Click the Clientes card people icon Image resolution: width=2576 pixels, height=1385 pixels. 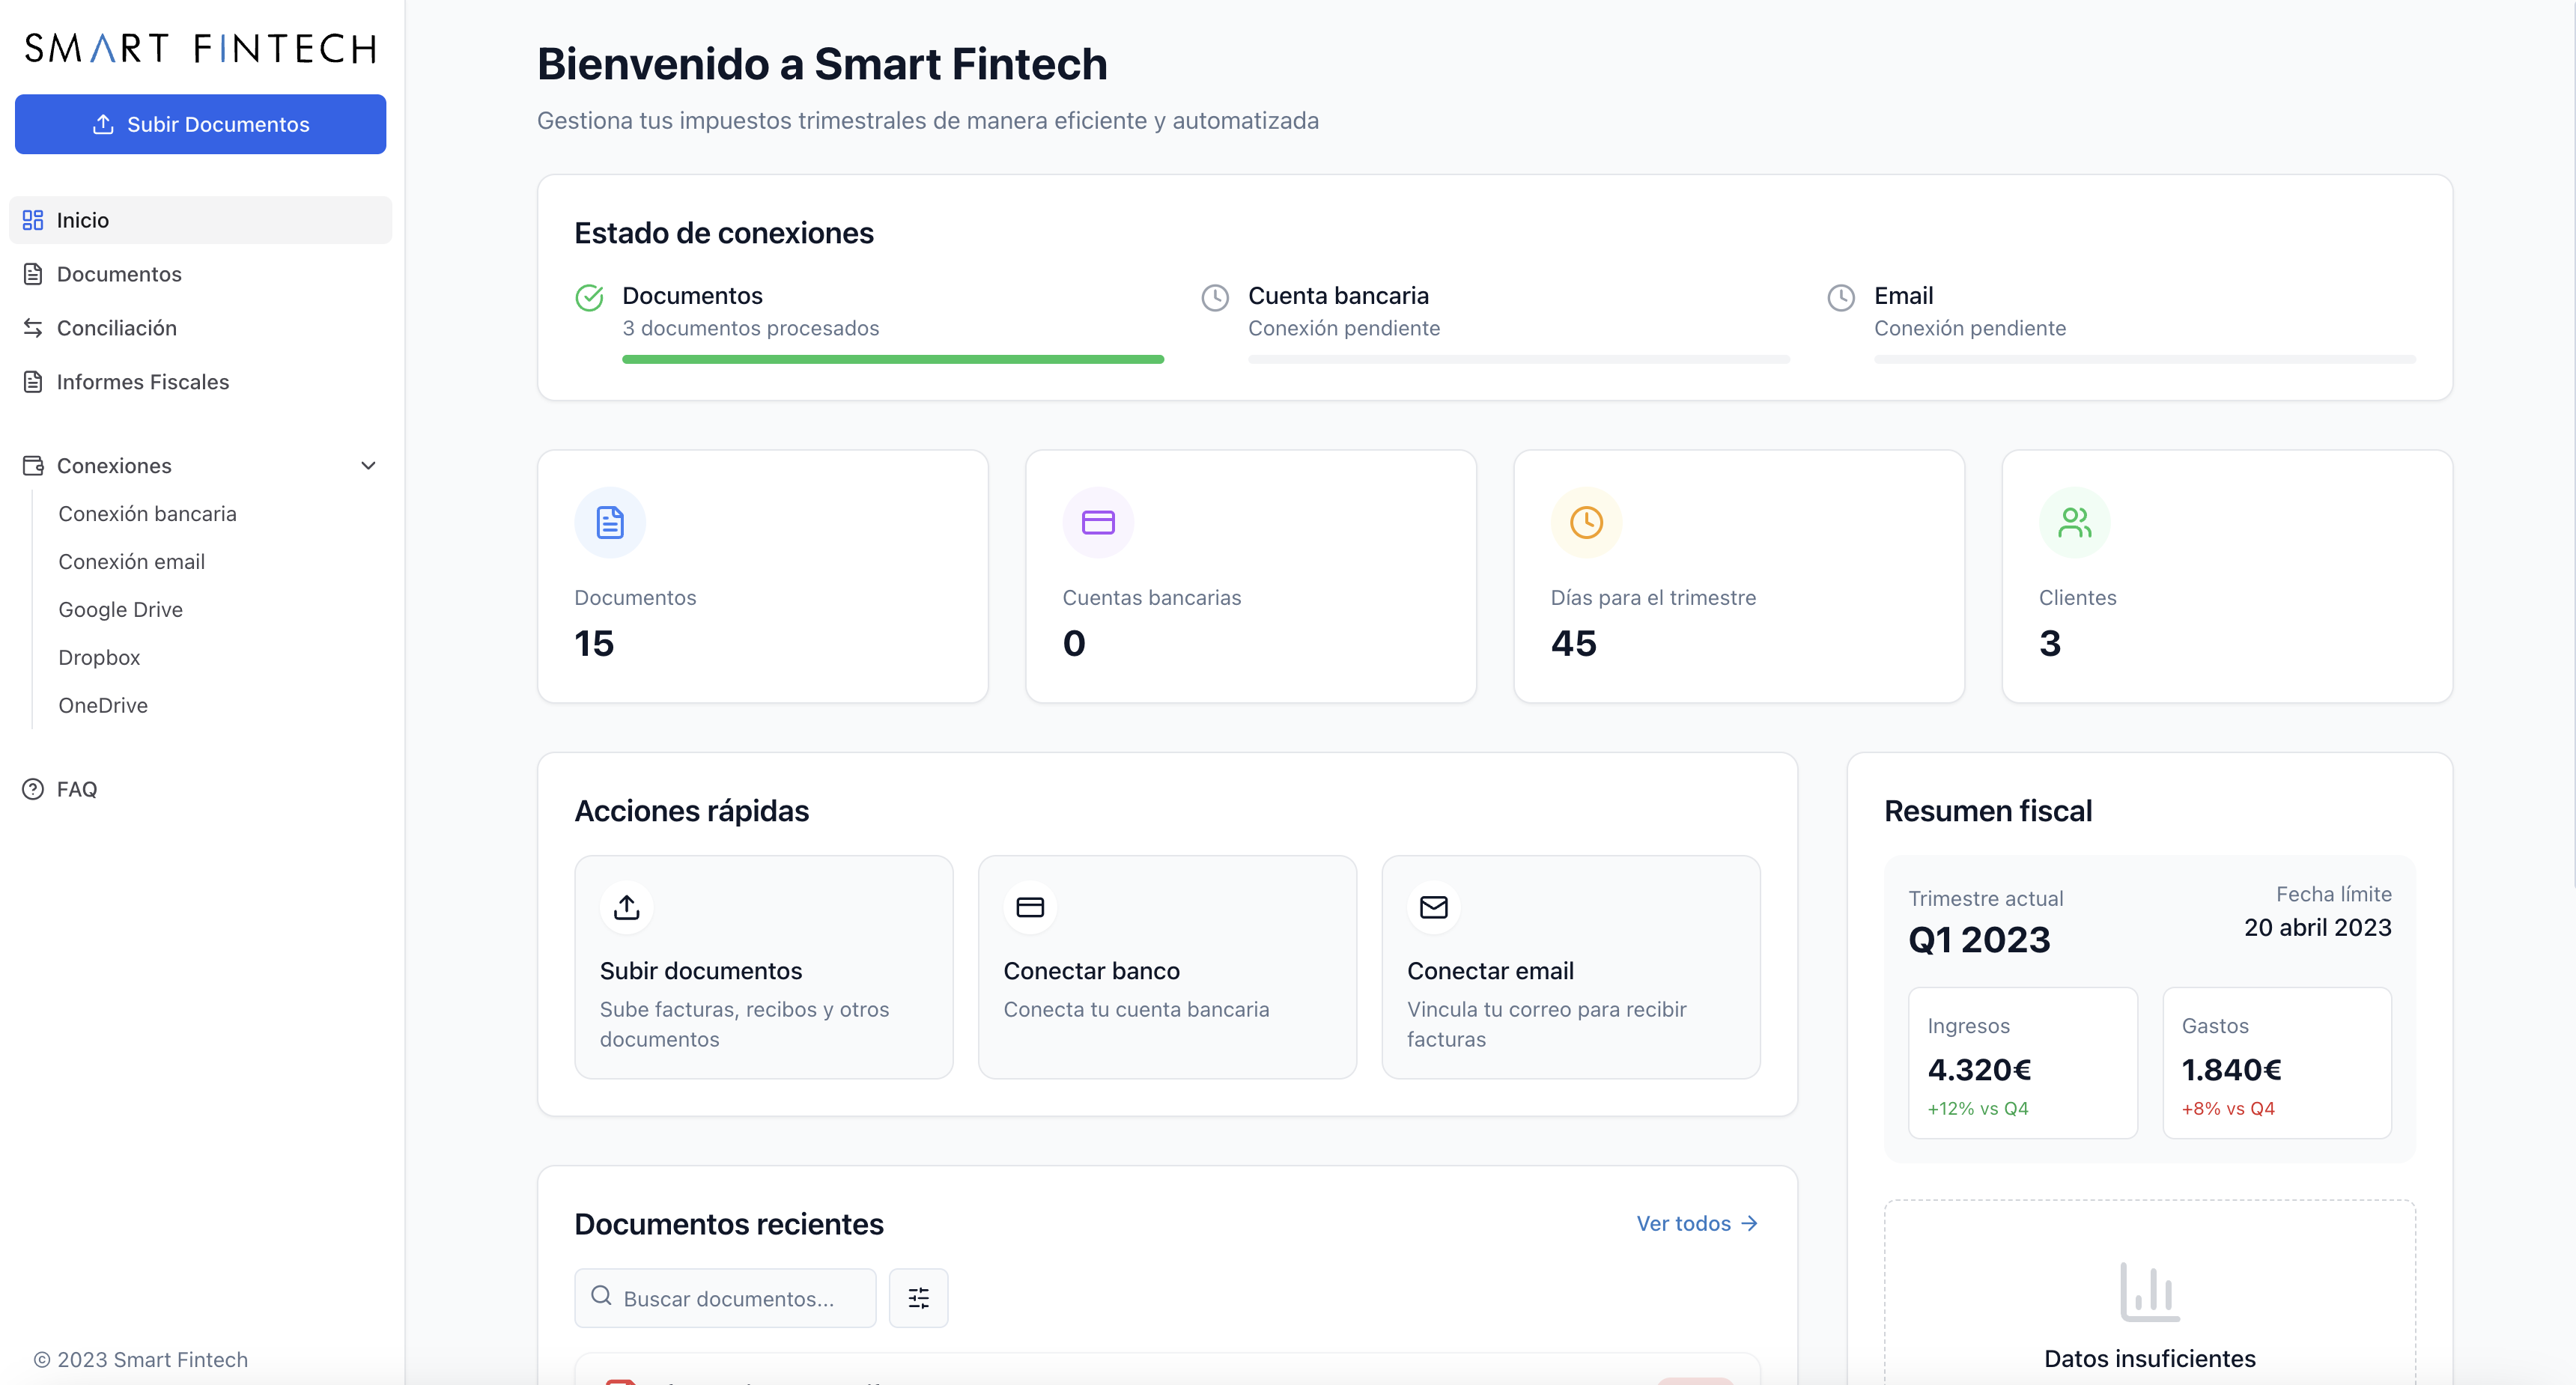click(2075, 521)
